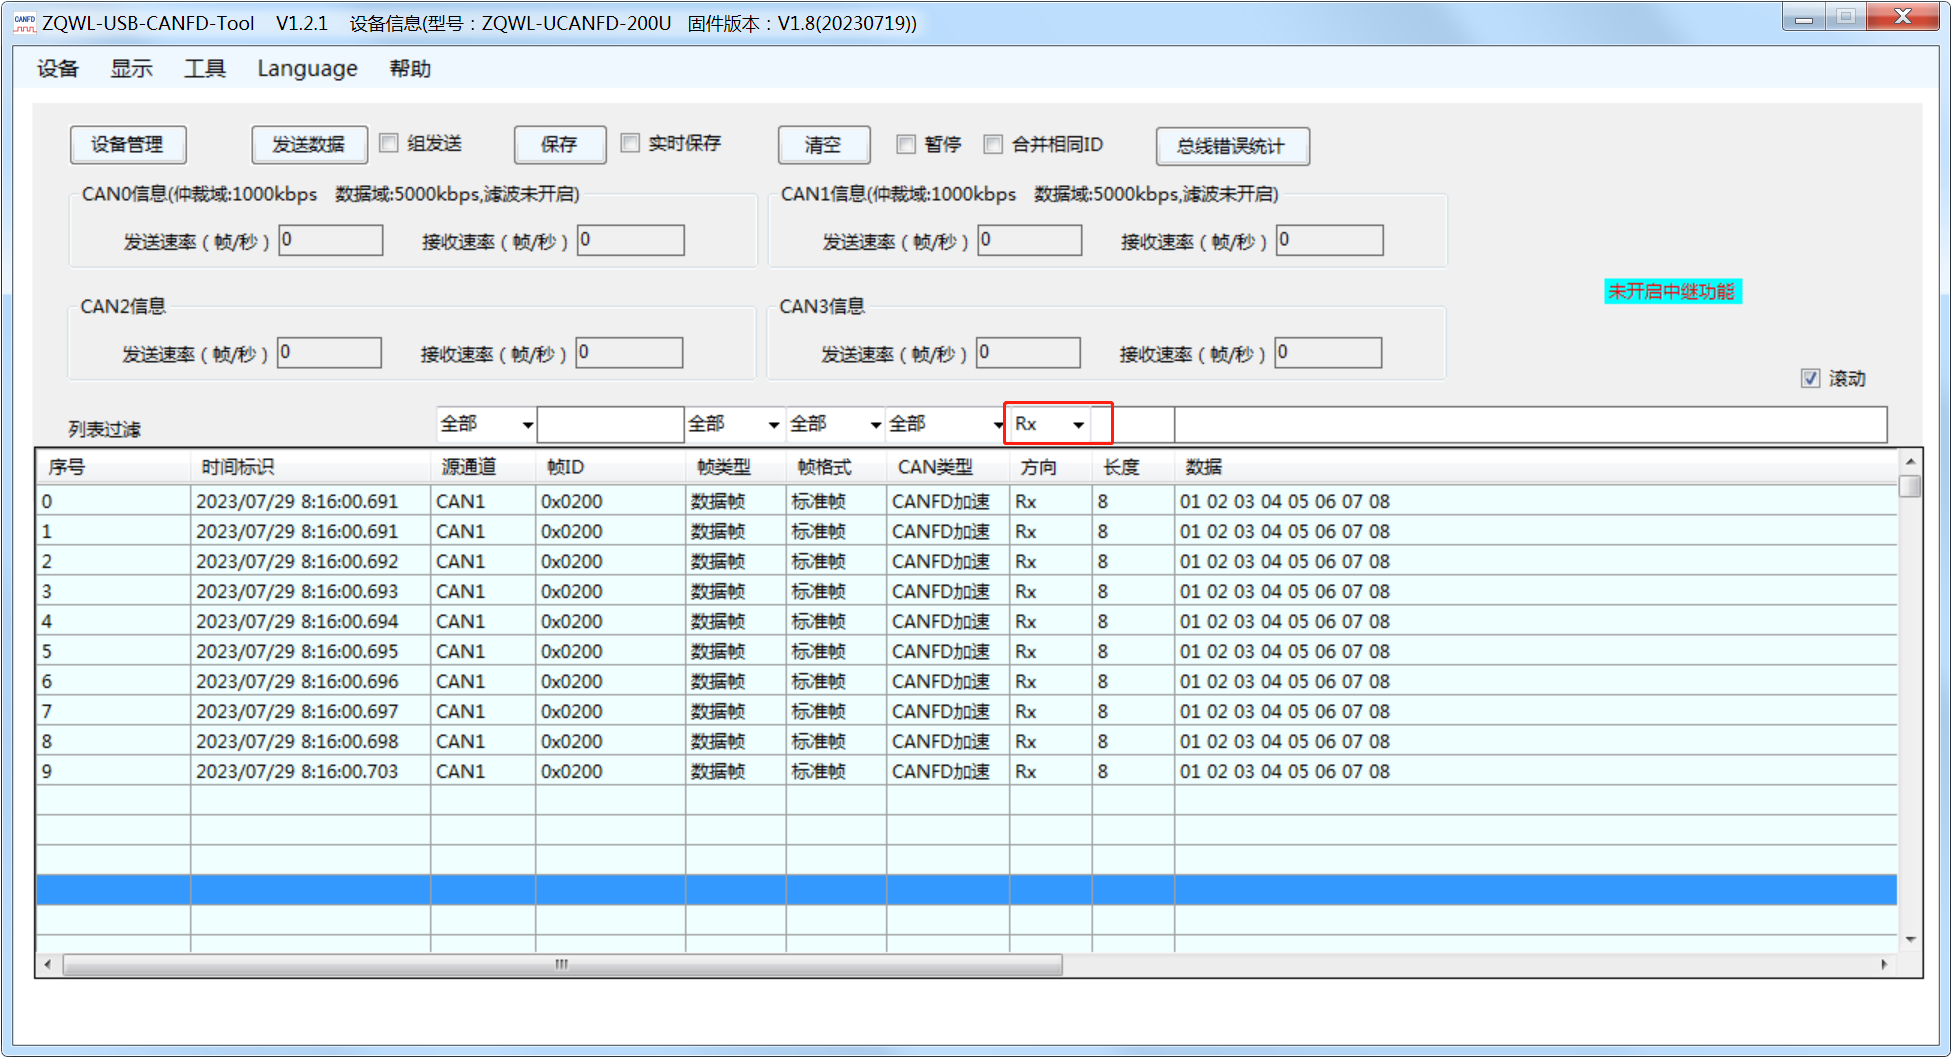Click the horizontal scrollbar thumb
Screen dimensions: 1953x1061
point(562,964)
